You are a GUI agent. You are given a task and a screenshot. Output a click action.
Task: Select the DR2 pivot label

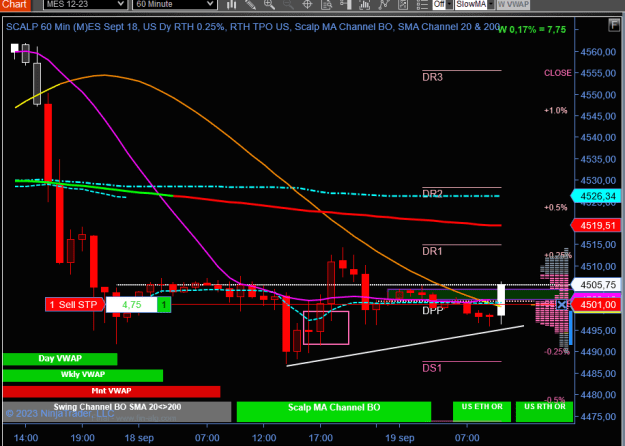tap(432, 194)
